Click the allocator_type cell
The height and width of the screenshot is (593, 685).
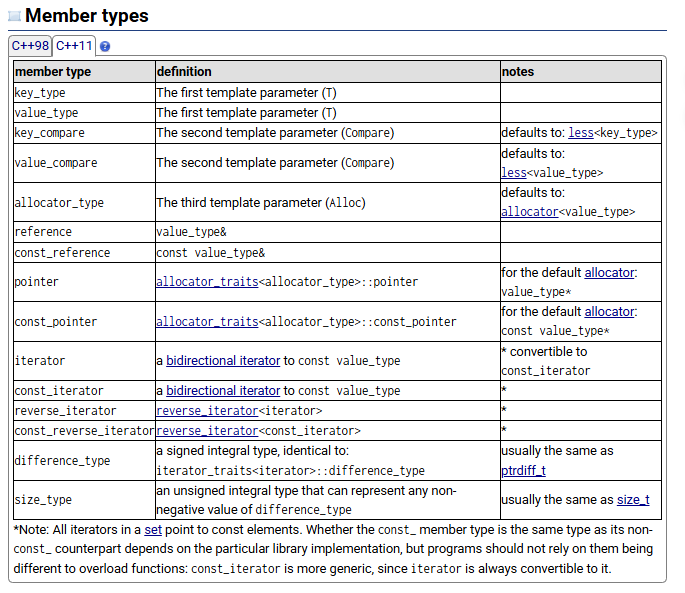click(x=84, y=202)
